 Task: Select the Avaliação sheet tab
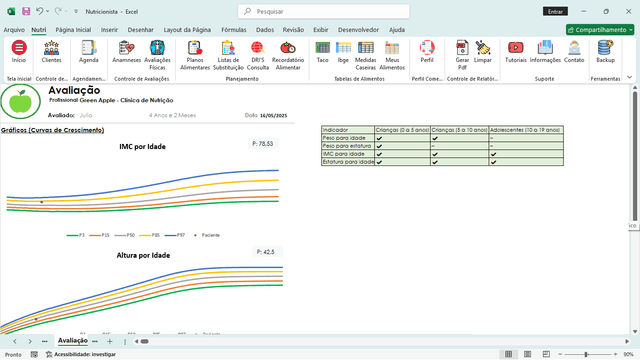coord(73,340)
